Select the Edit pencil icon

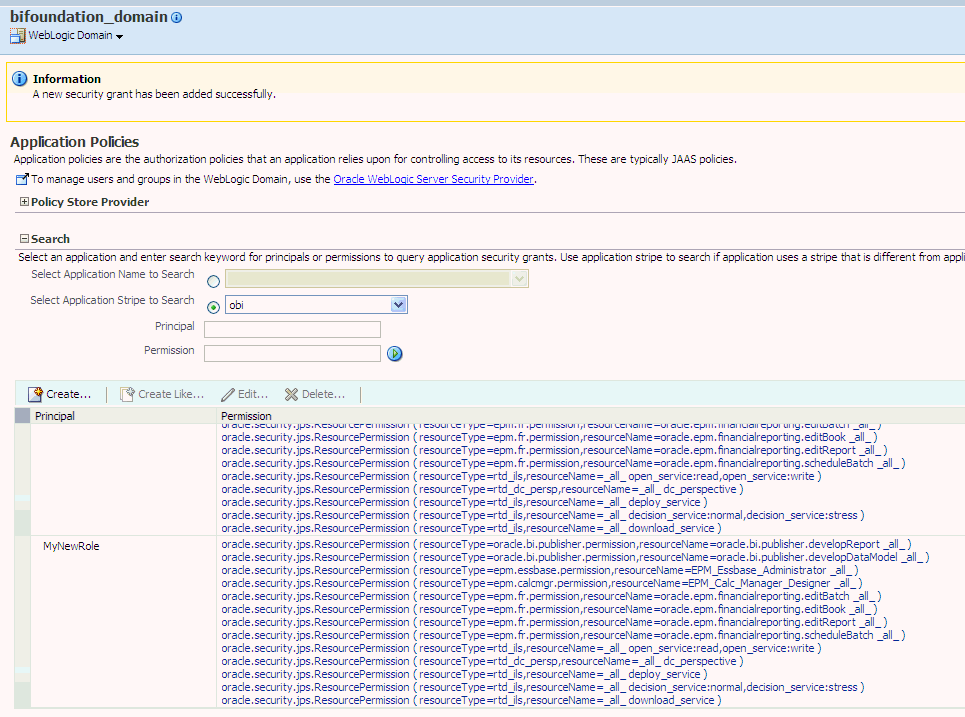click(x=225, y=394)
